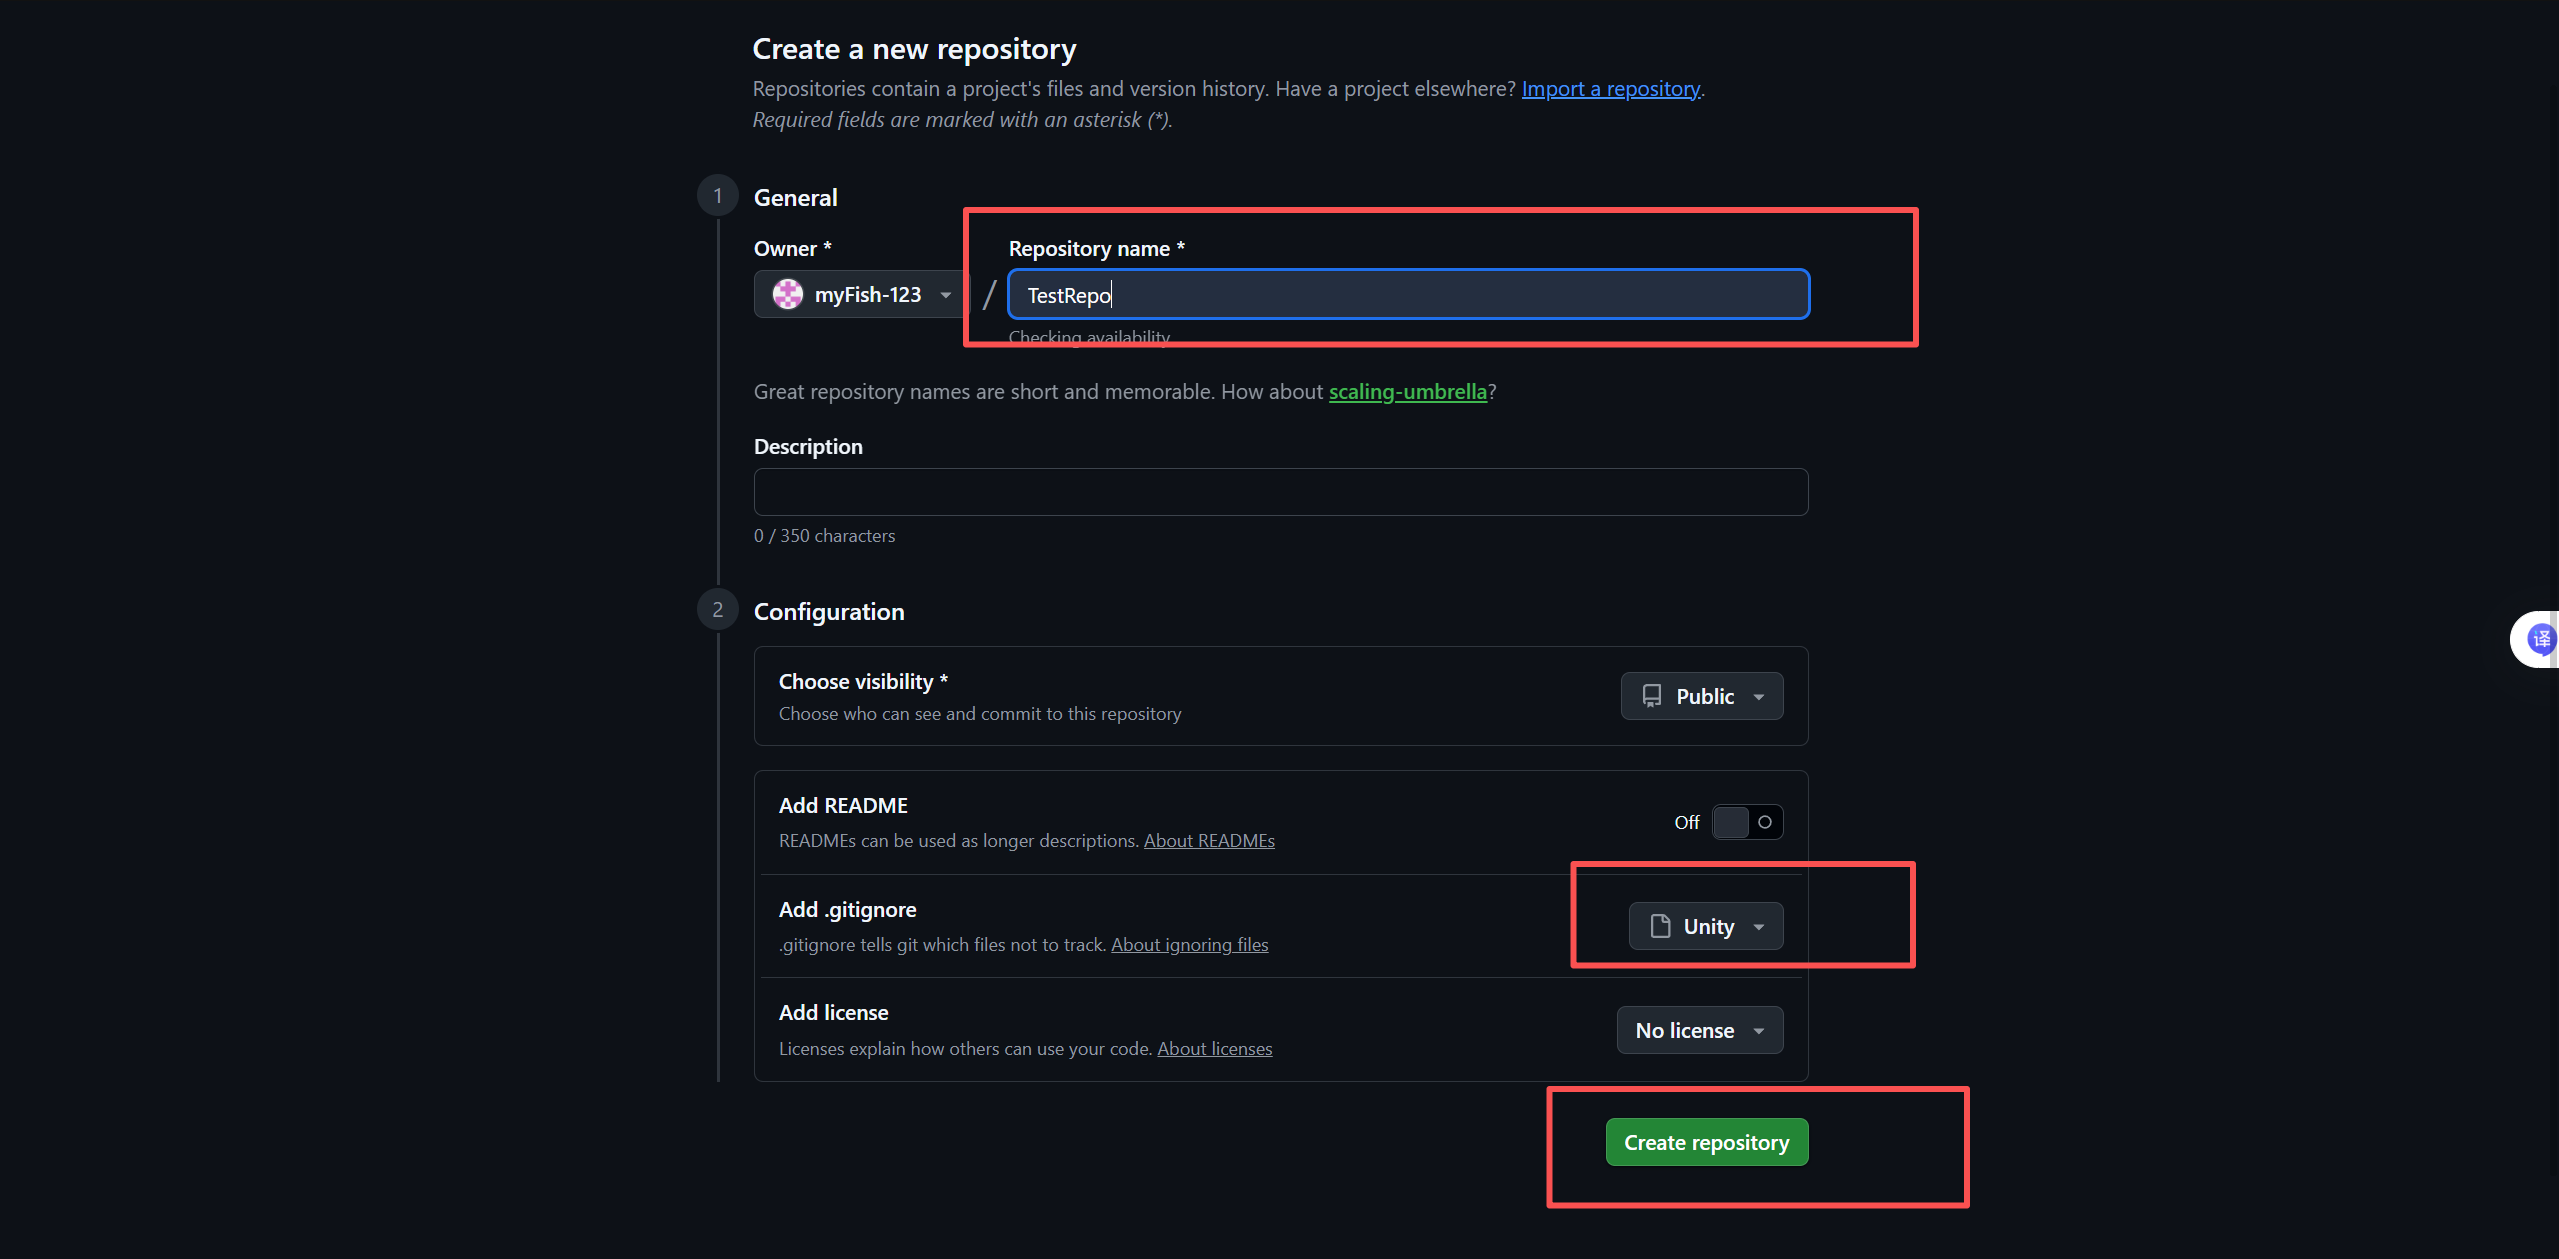Viewport: 2559px width, 1259px height.
Task: Click the 'Add .gitignore' label
Action: click(848, 910)
